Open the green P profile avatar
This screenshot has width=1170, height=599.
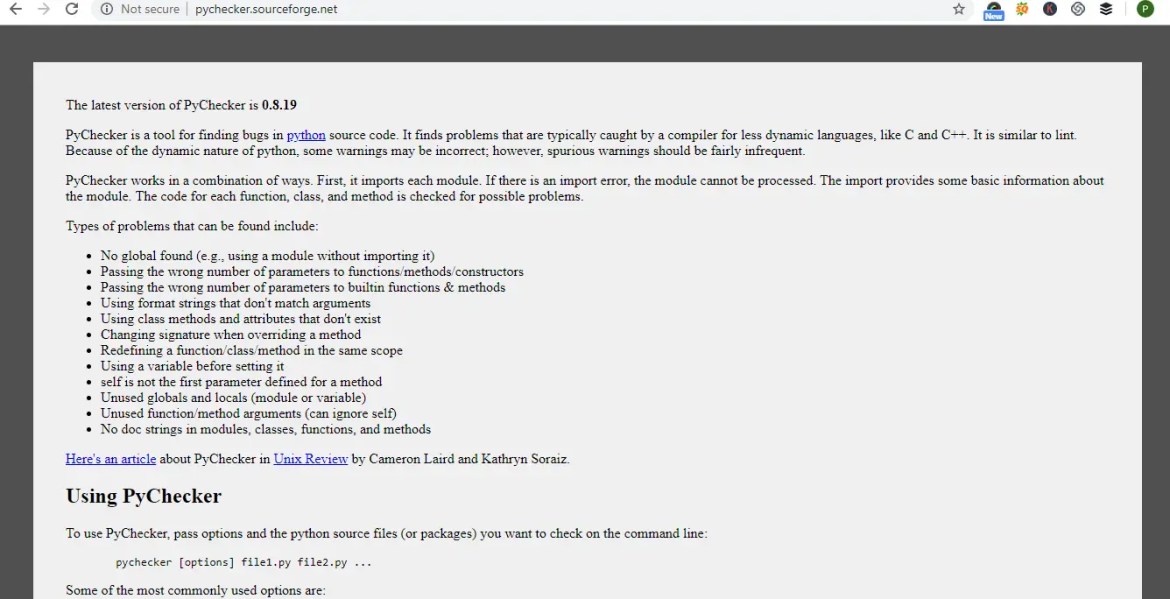tap(1145, 9)
